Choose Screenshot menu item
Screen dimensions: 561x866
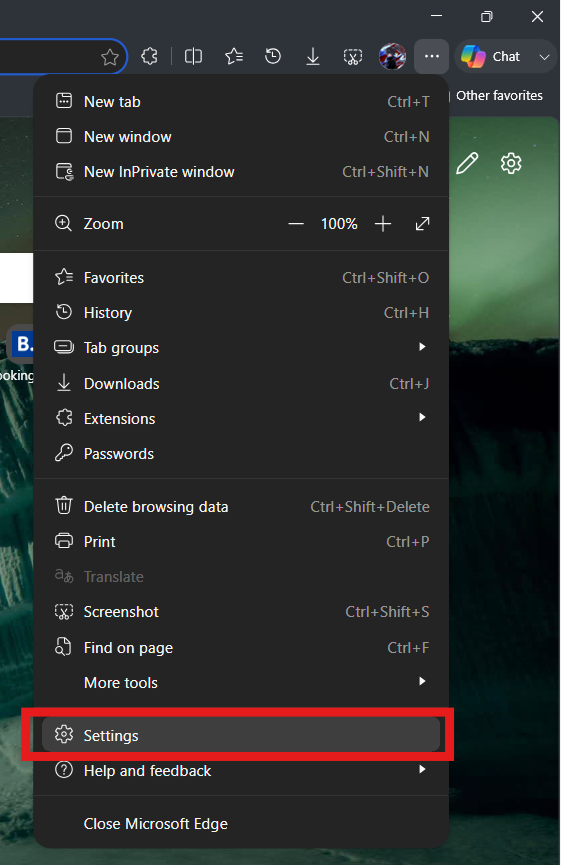tap(241, 611)
